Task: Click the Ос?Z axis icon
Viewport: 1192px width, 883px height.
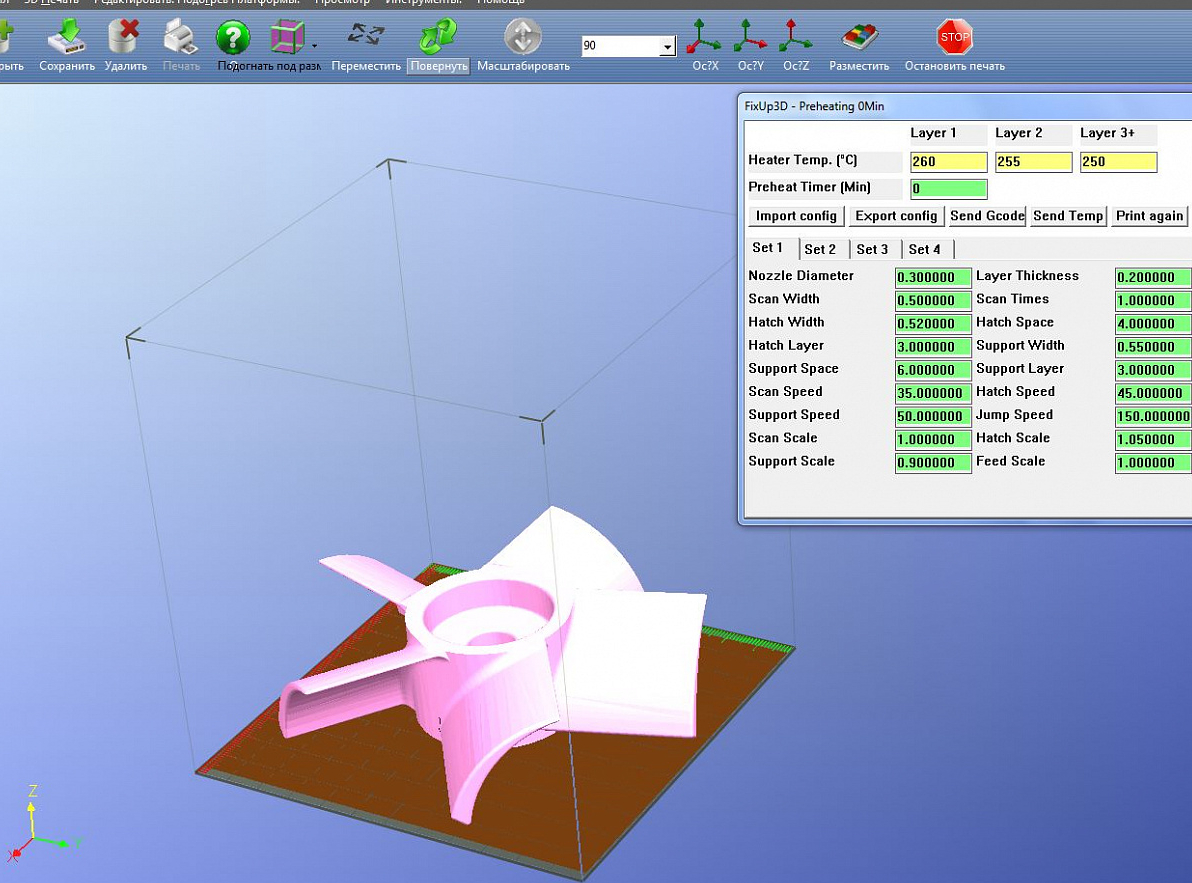Action: 795,36
